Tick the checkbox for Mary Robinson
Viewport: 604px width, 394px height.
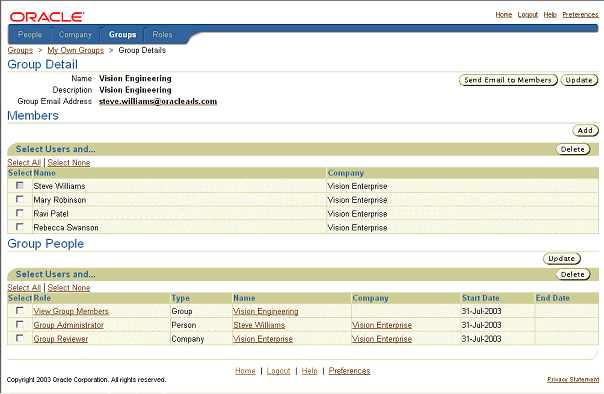pos(20,200)
